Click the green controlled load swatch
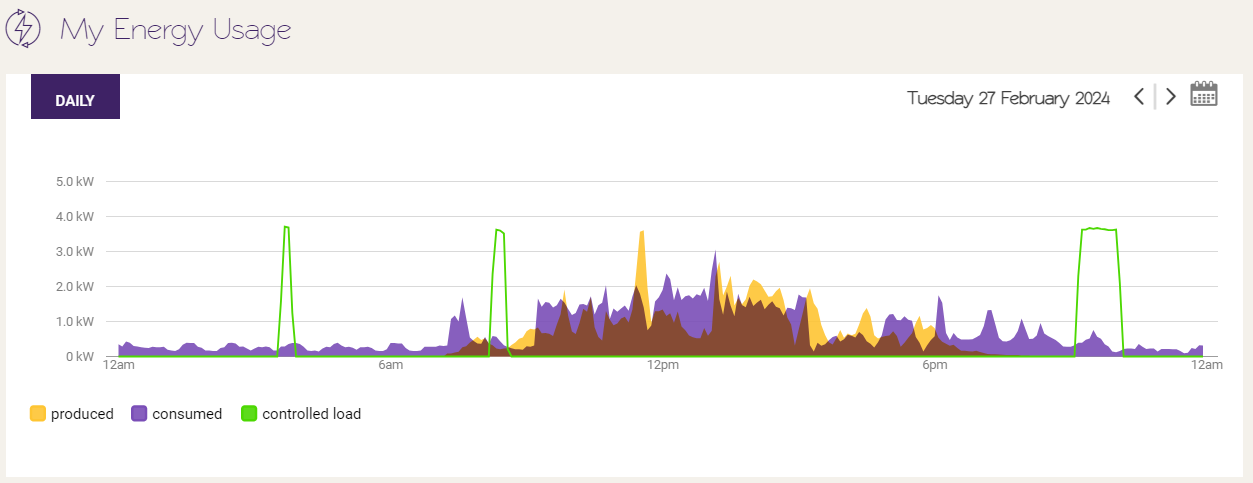Viewport: 1253px width, 483px height. coord(249,414)
